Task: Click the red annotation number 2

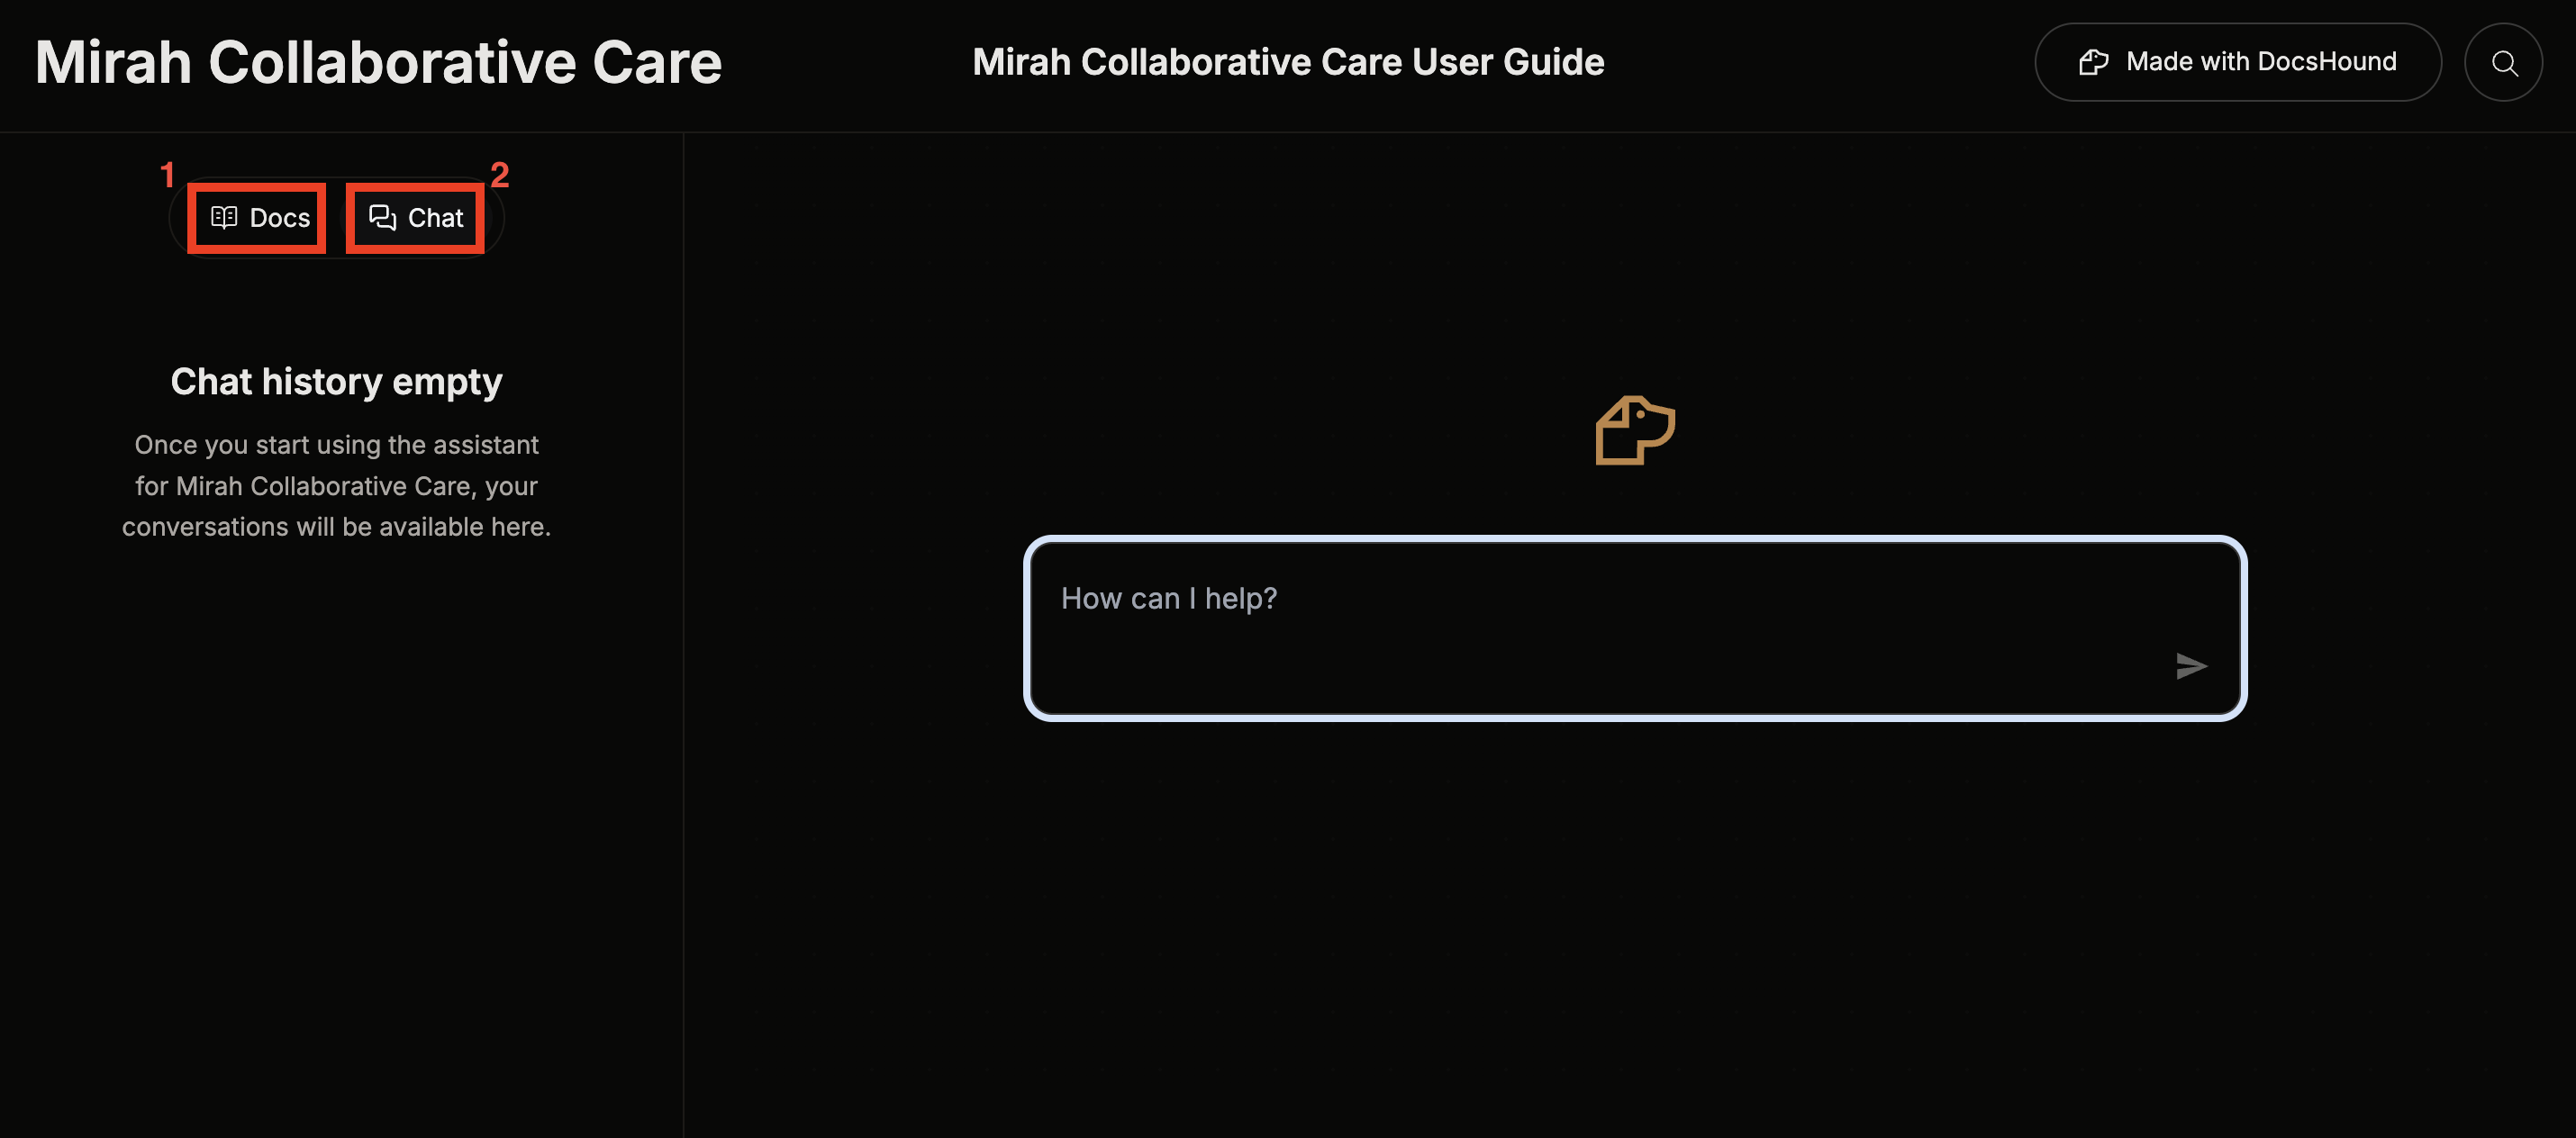Action: tap(499, 175)
